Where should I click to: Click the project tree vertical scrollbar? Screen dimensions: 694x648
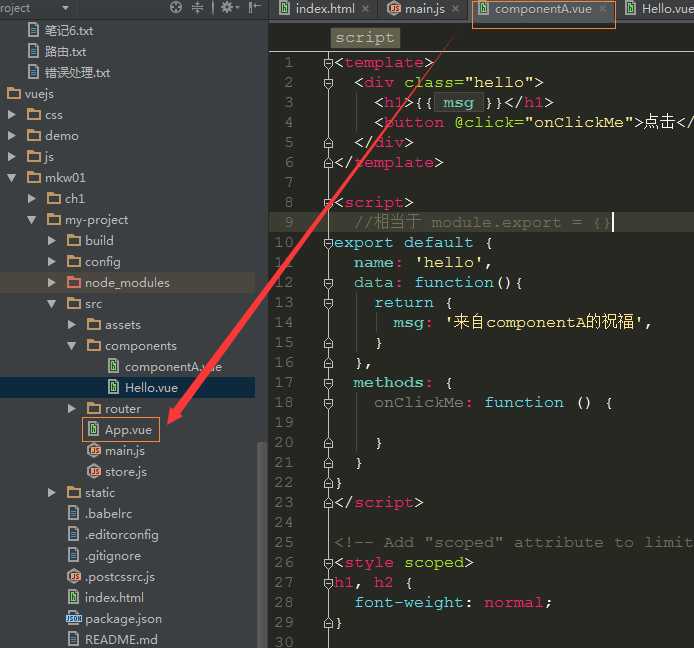point(261,544)
